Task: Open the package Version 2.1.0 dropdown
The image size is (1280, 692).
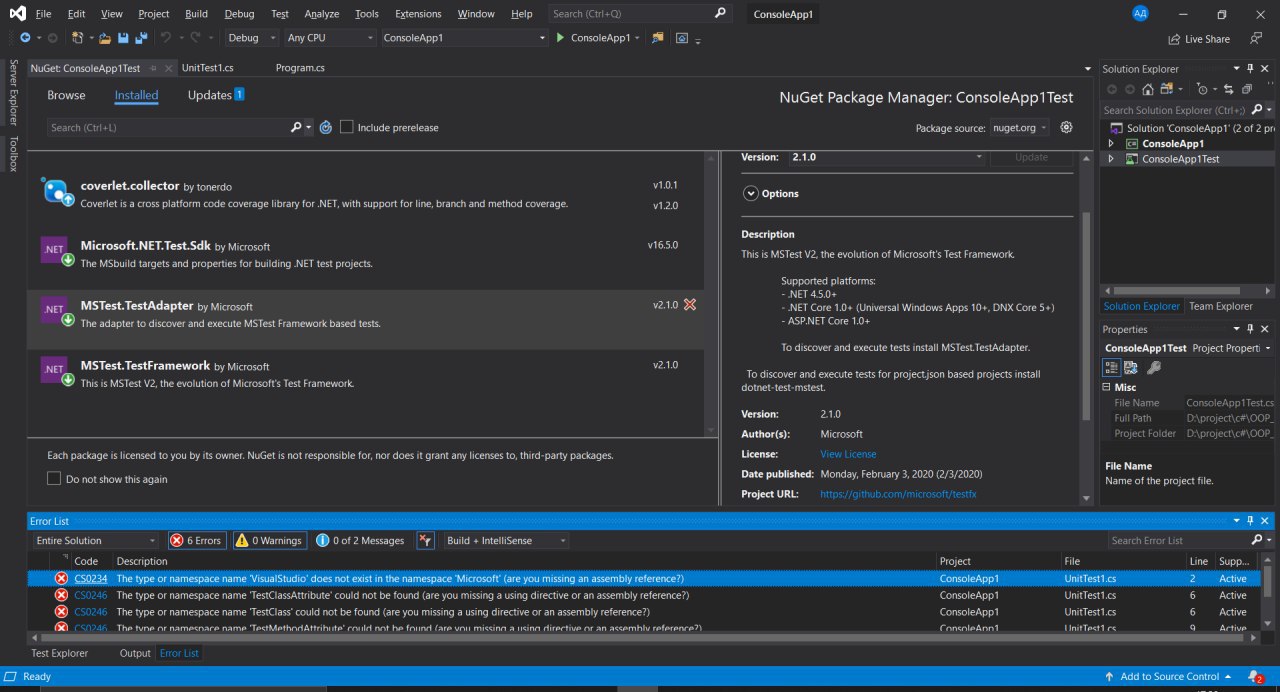Action: coord(888,157)
